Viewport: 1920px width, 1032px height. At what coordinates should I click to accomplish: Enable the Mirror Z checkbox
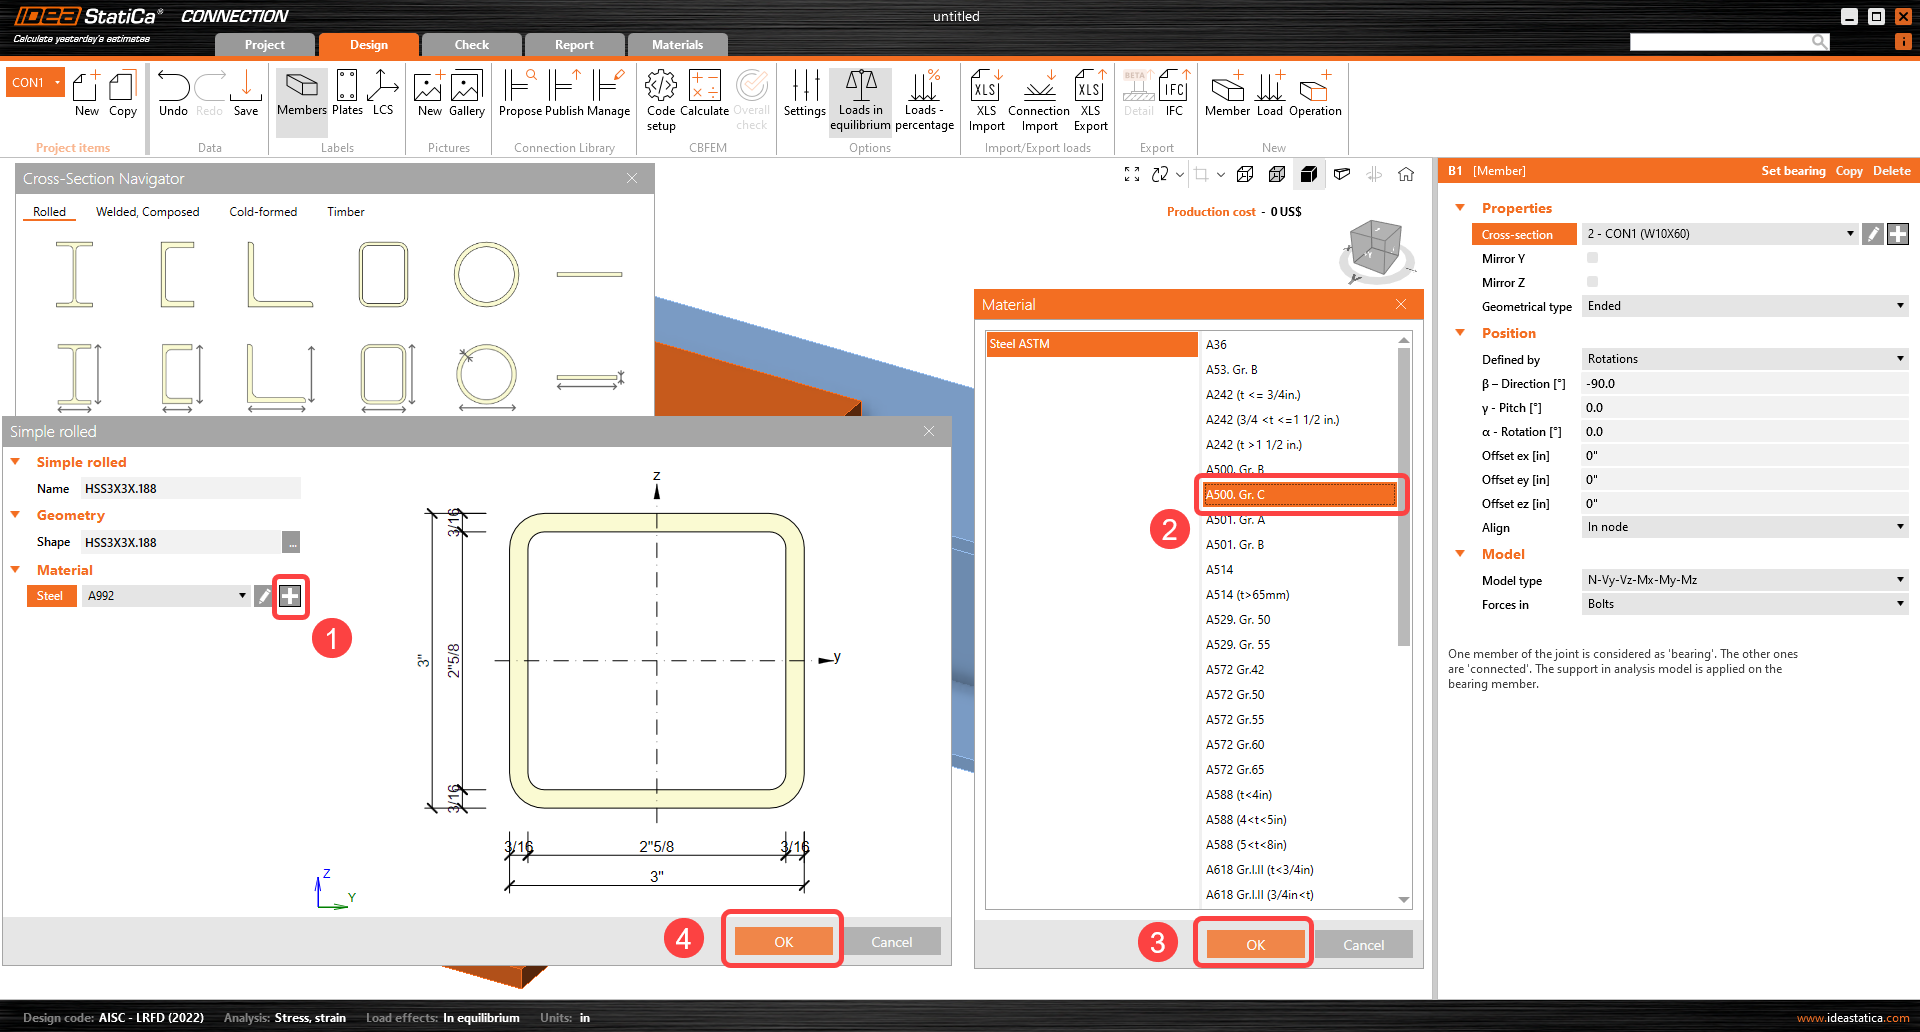[x=1592, y=281]
